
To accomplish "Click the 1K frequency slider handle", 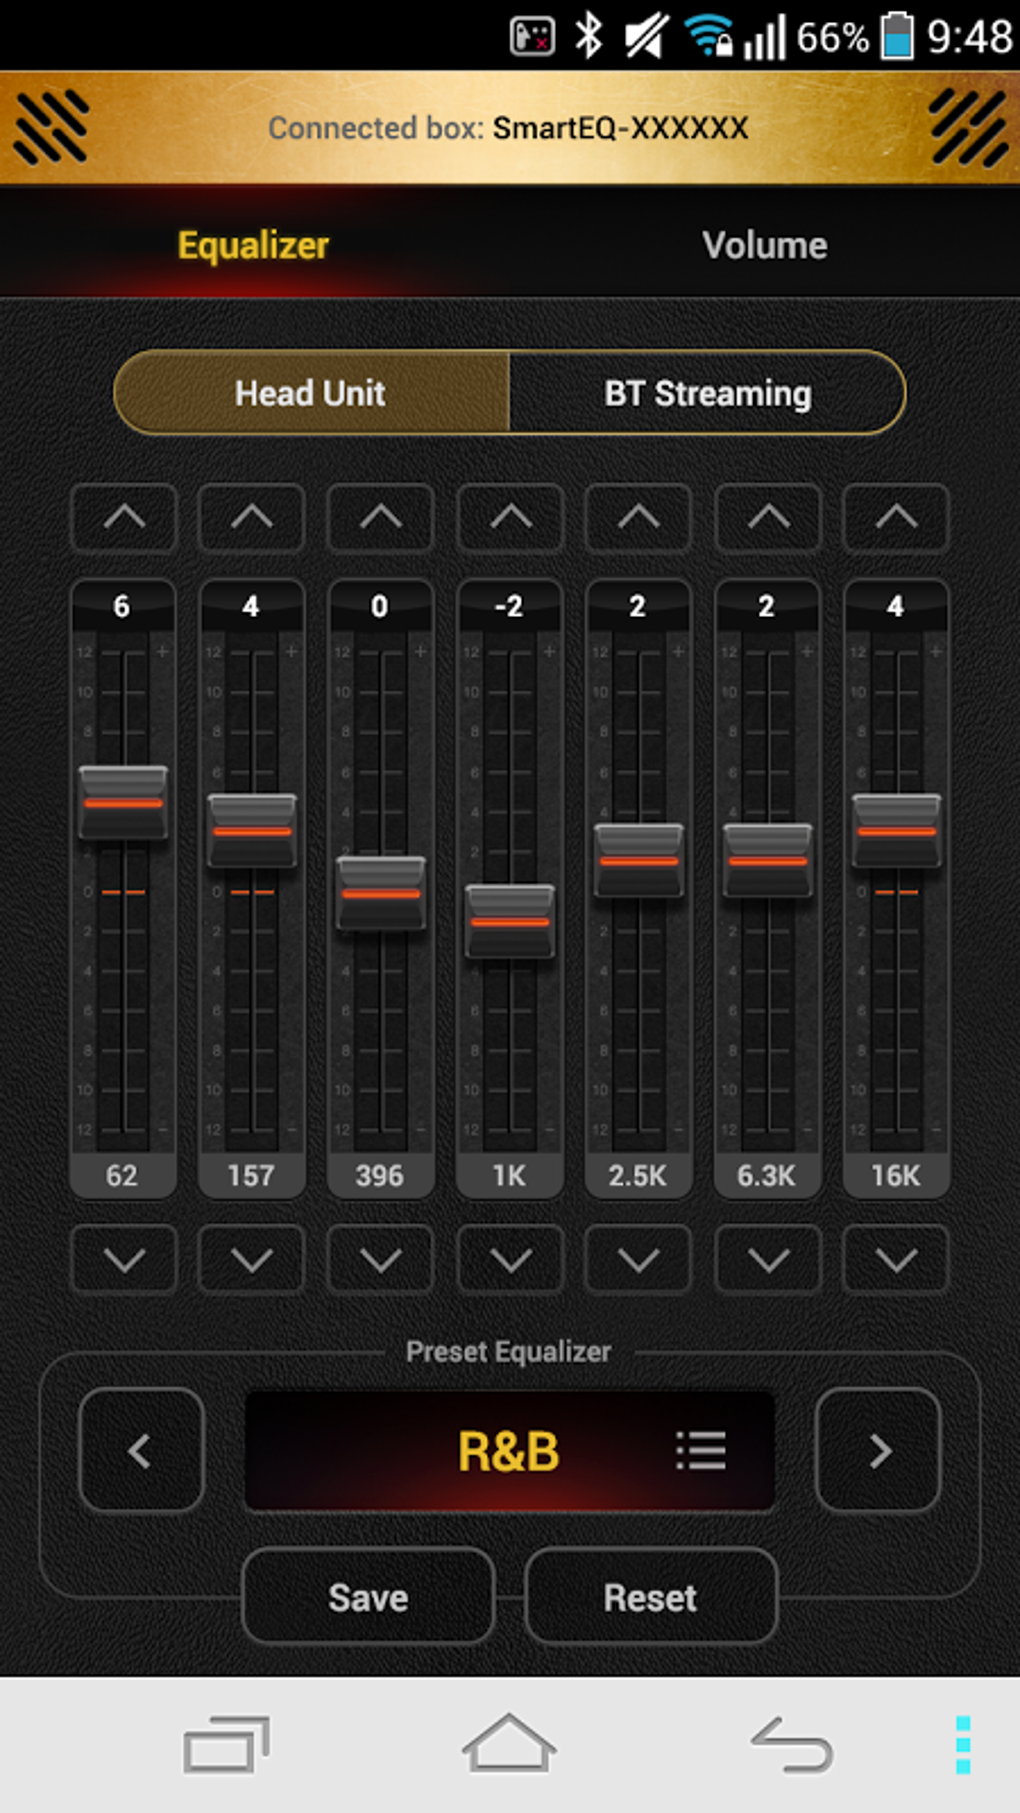I will [510, 920].
